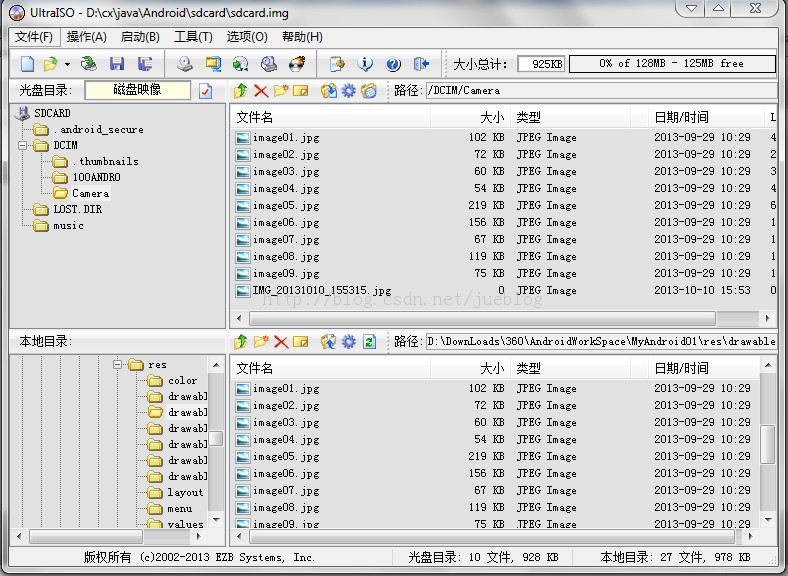The image size is (788, 576).
Task: Click Extract icon in disc image toolbar
Action: (329, 90)
